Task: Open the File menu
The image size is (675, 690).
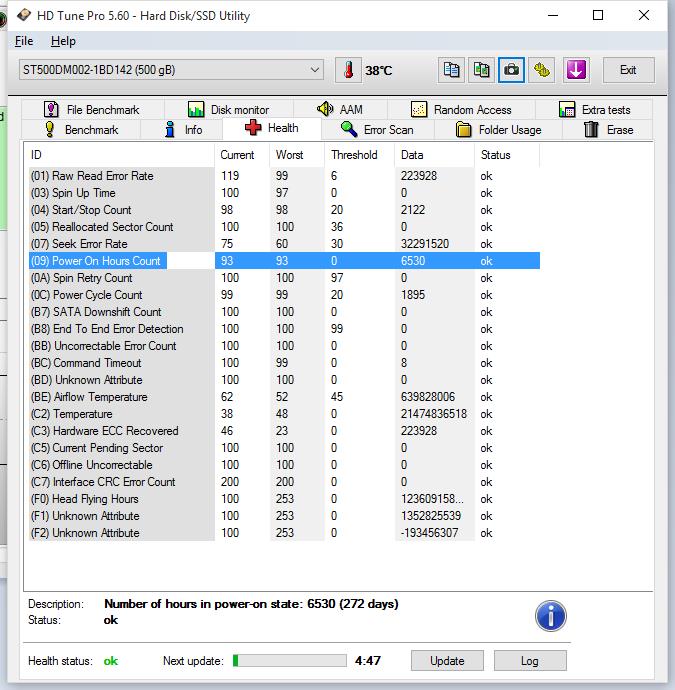Action: click(24, 41)
